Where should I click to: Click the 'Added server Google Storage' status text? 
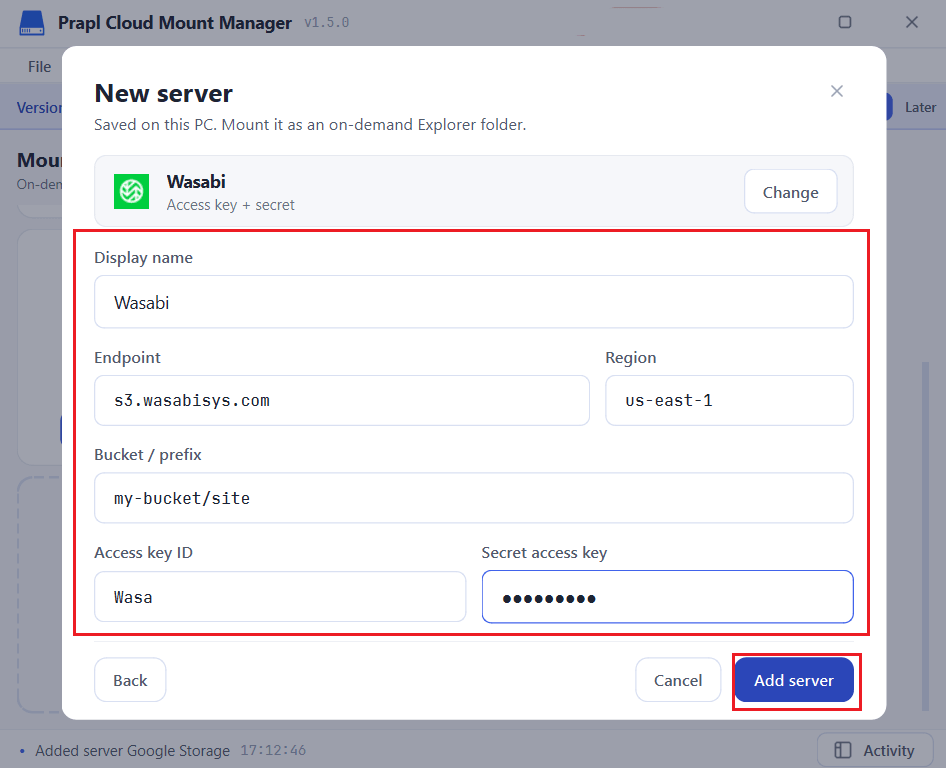[132, 751]
